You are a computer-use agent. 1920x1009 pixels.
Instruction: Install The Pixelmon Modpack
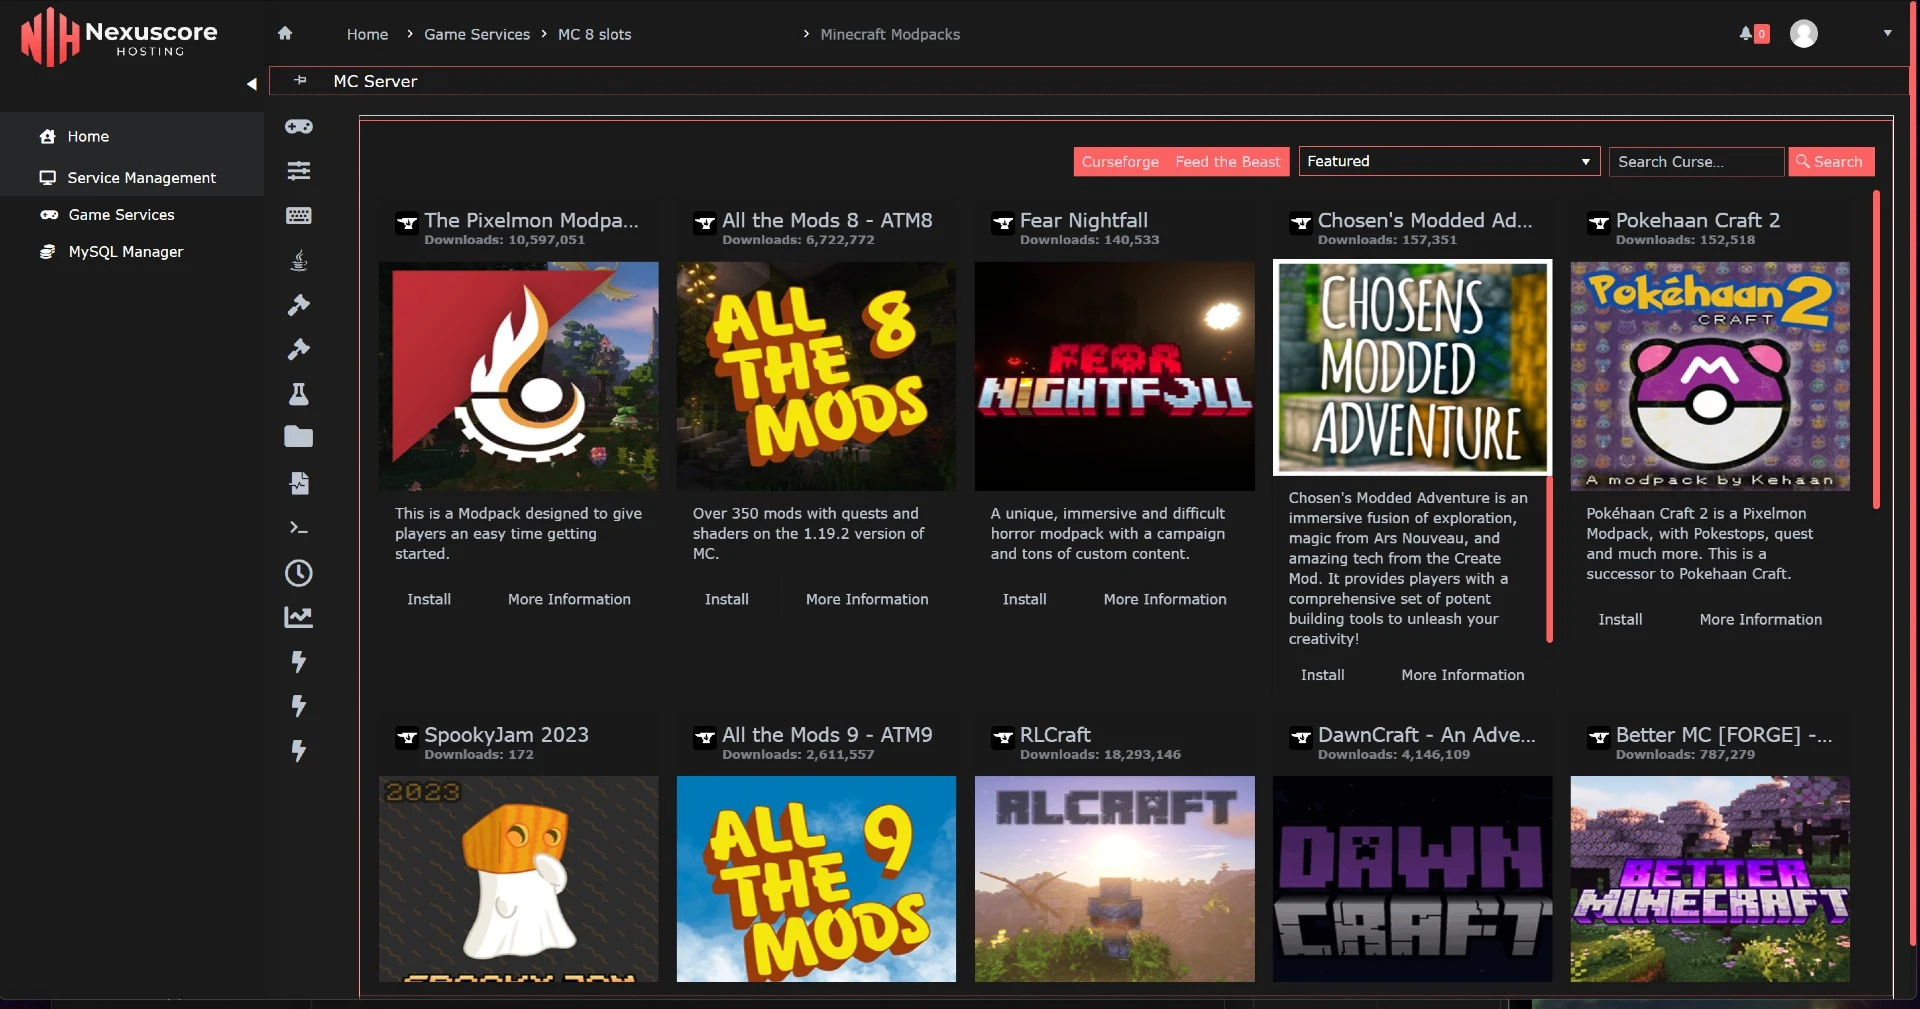tap(429, 599)
